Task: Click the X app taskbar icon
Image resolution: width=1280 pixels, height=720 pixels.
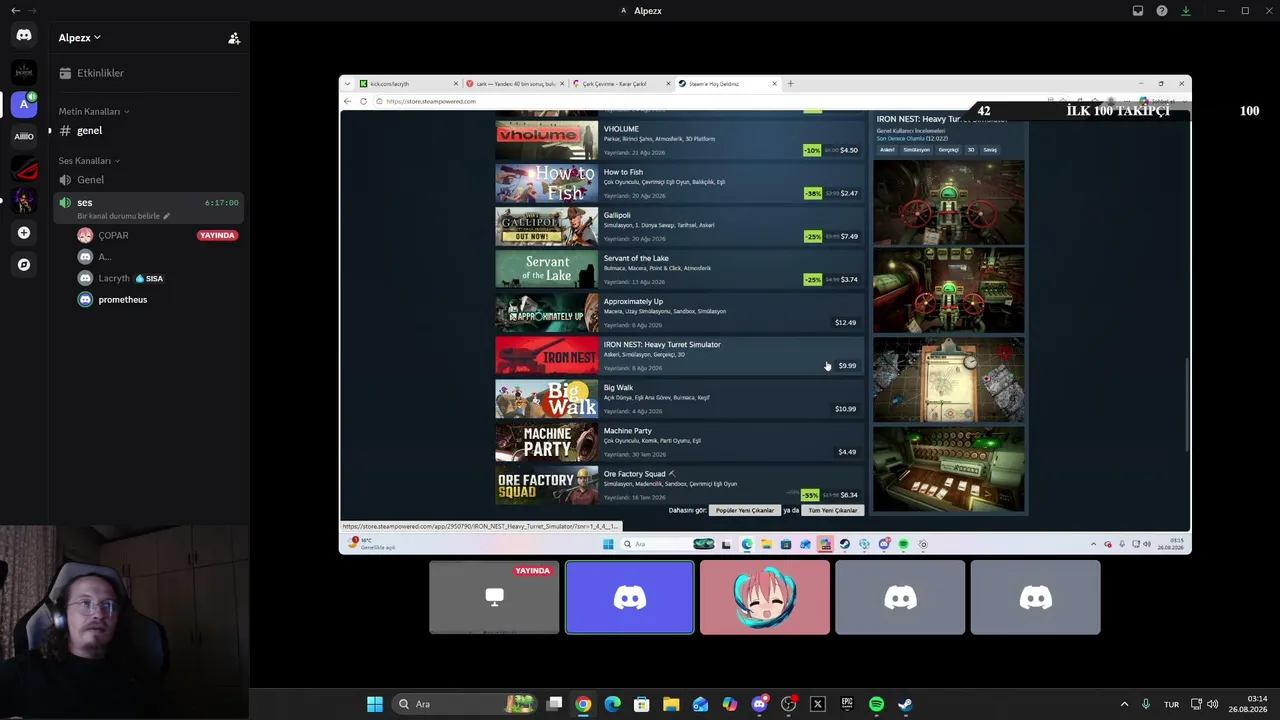Action: click(818, 704)
